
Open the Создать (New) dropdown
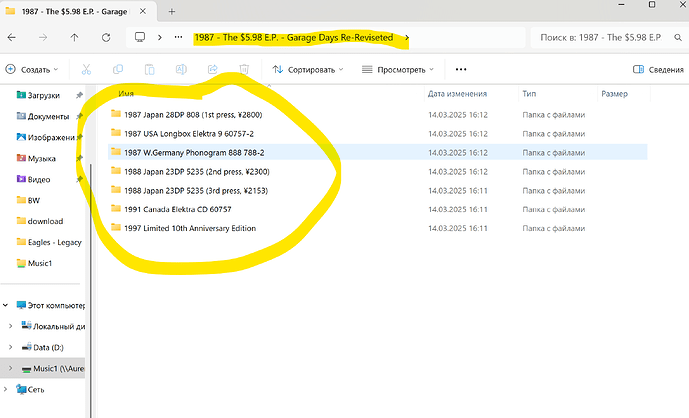pyautogui.click(x=32, y=69)
